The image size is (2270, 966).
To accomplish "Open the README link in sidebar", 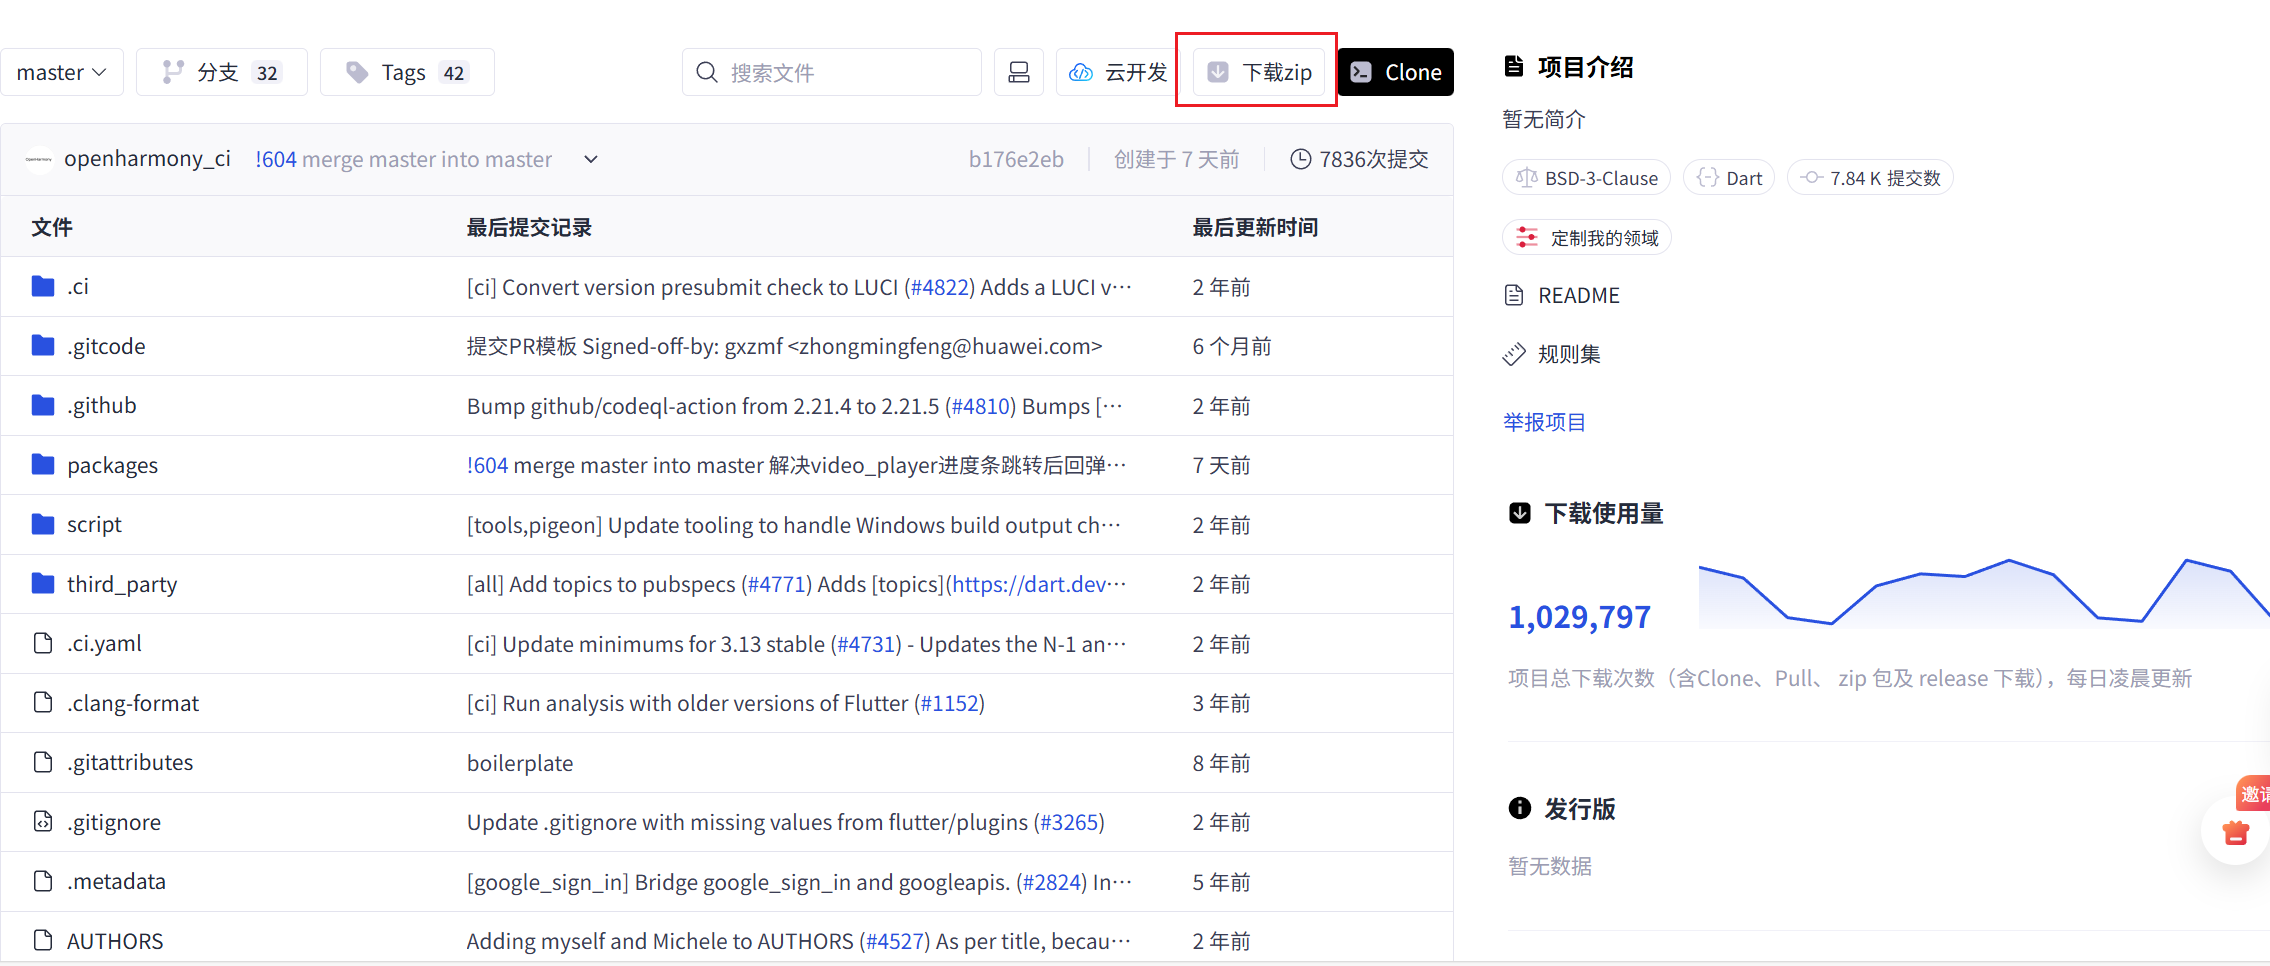I will point(1578,296).
